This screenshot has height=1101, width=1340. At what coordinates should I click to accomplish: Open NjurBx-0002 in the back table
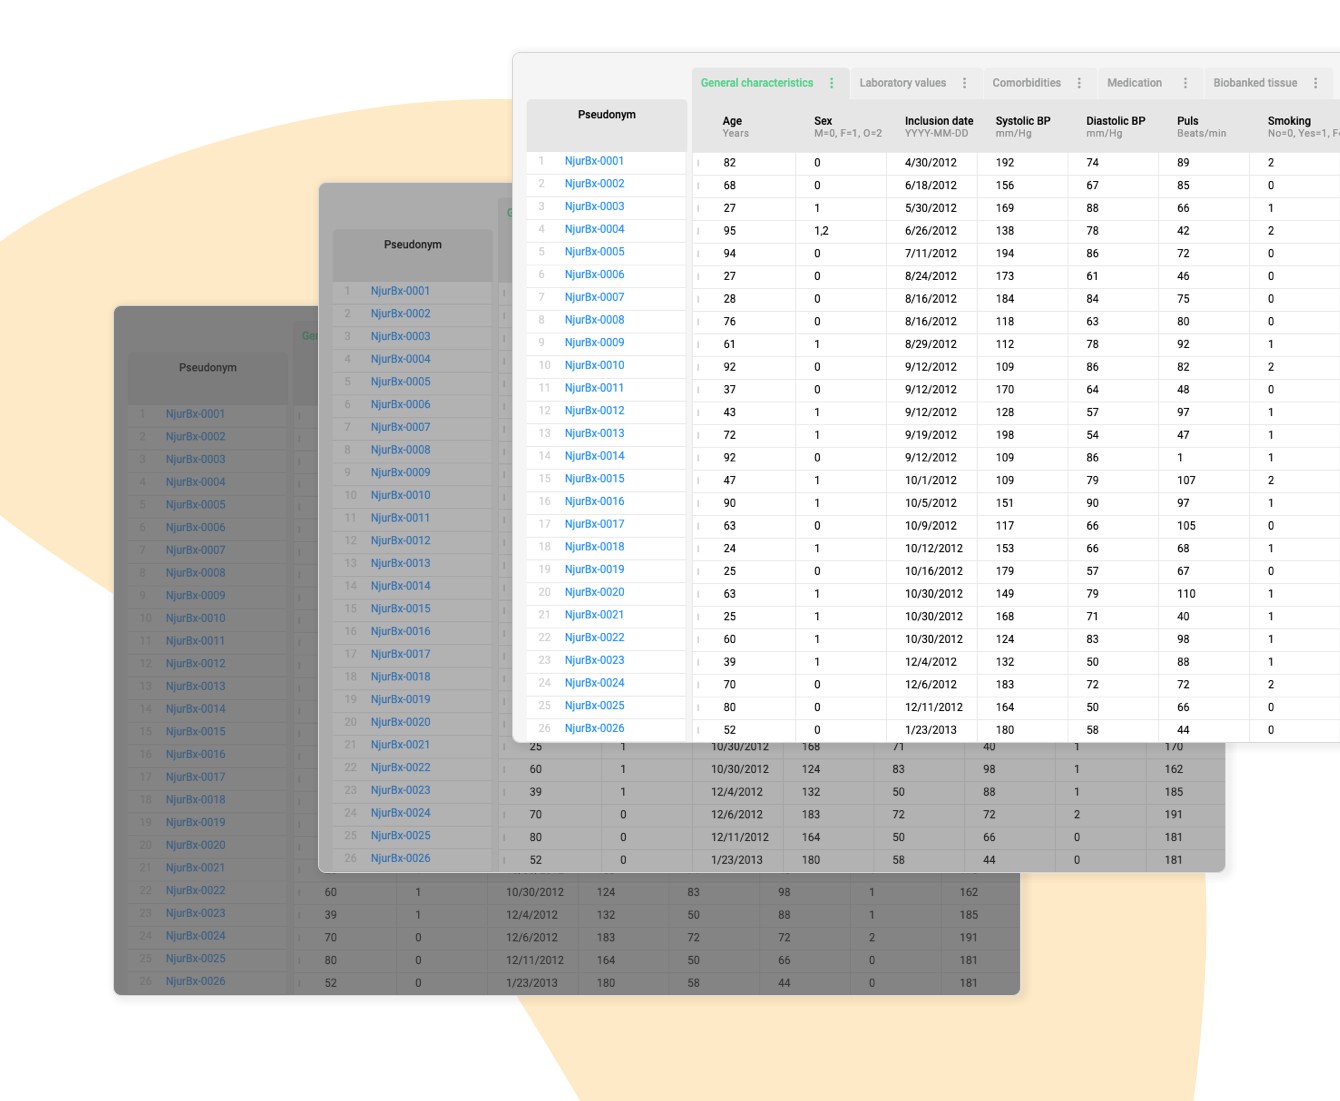tap(195, 436)
